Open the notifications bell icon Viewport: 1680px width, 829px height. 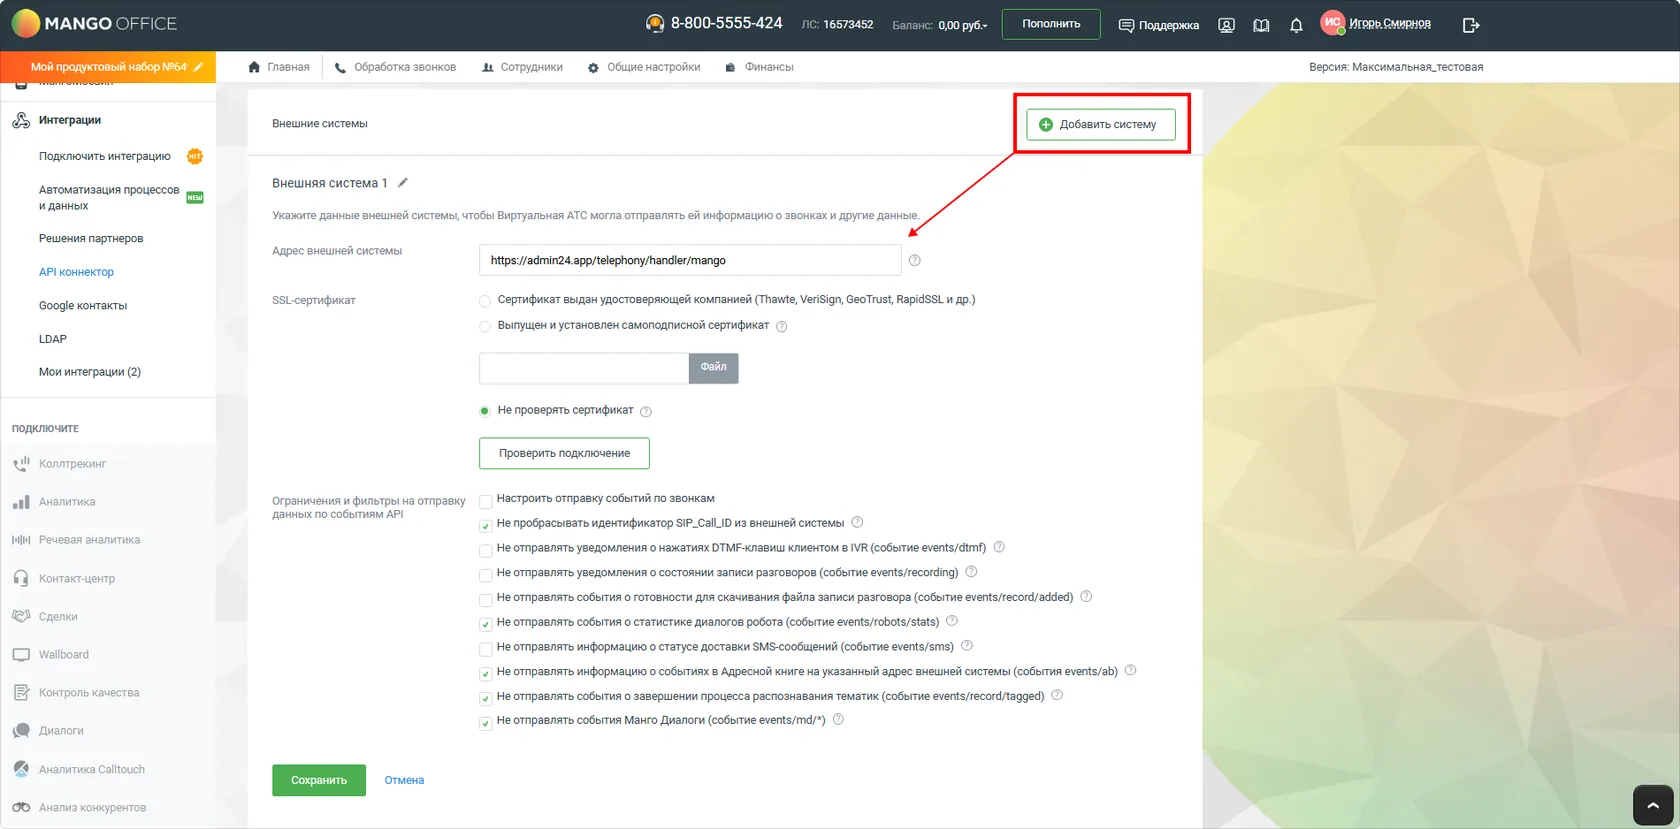1296,25
